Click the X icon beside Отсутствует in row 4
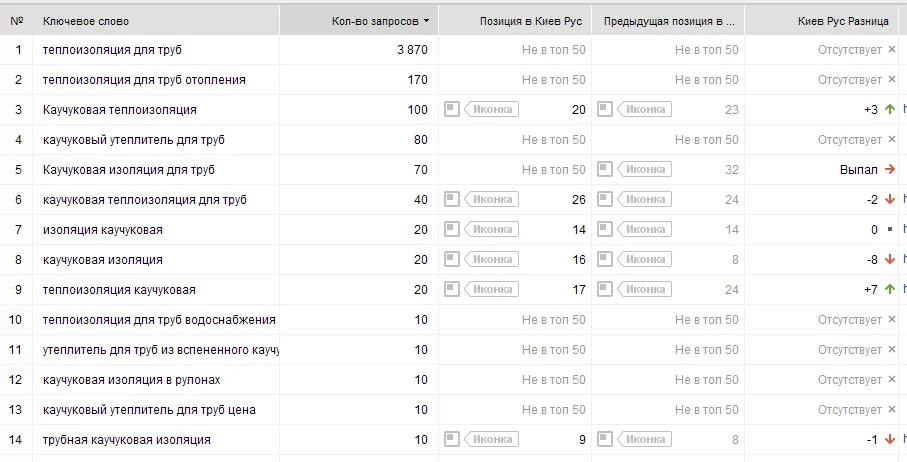This screenshot has height=462, width=907. [x=891, y=140]
